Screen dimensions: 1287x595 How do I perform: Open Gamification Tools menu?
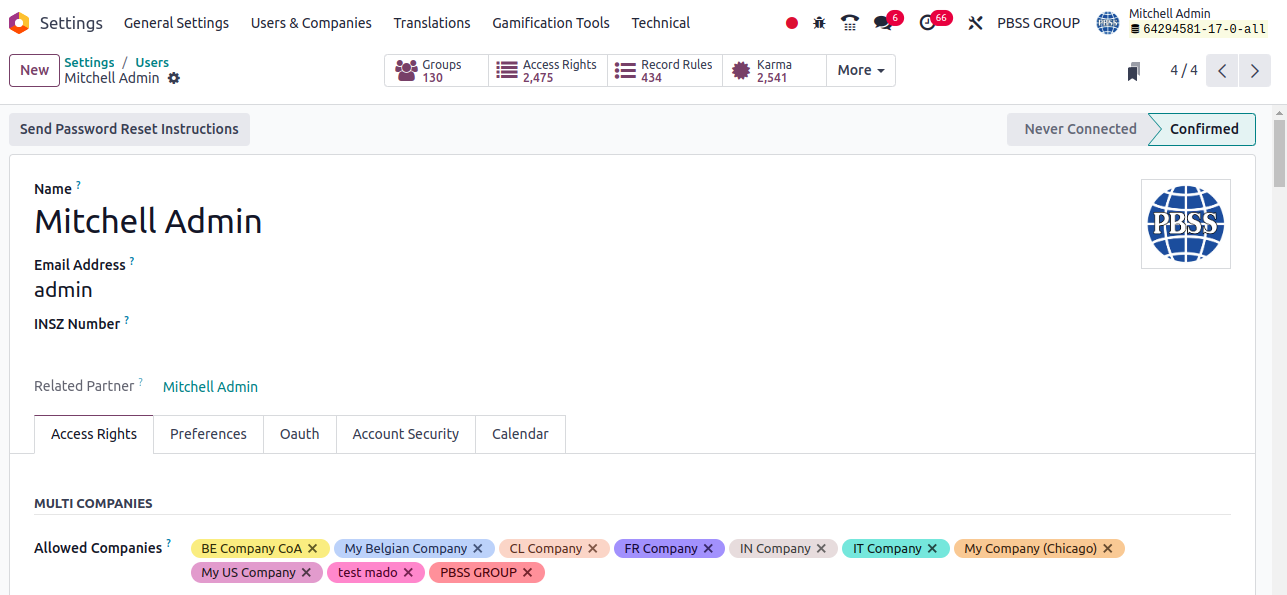click(551, 23)
